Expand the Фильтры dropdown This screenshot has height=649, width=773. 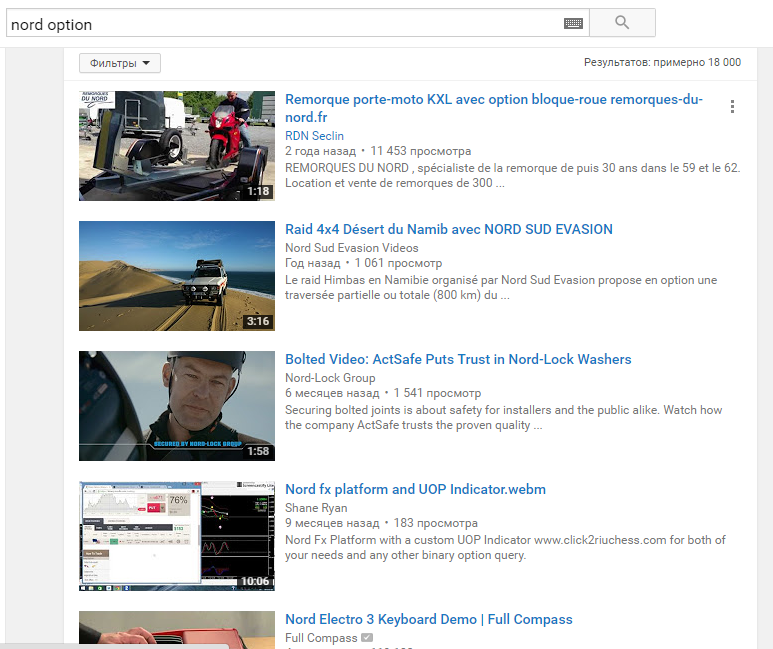[120, 63]
